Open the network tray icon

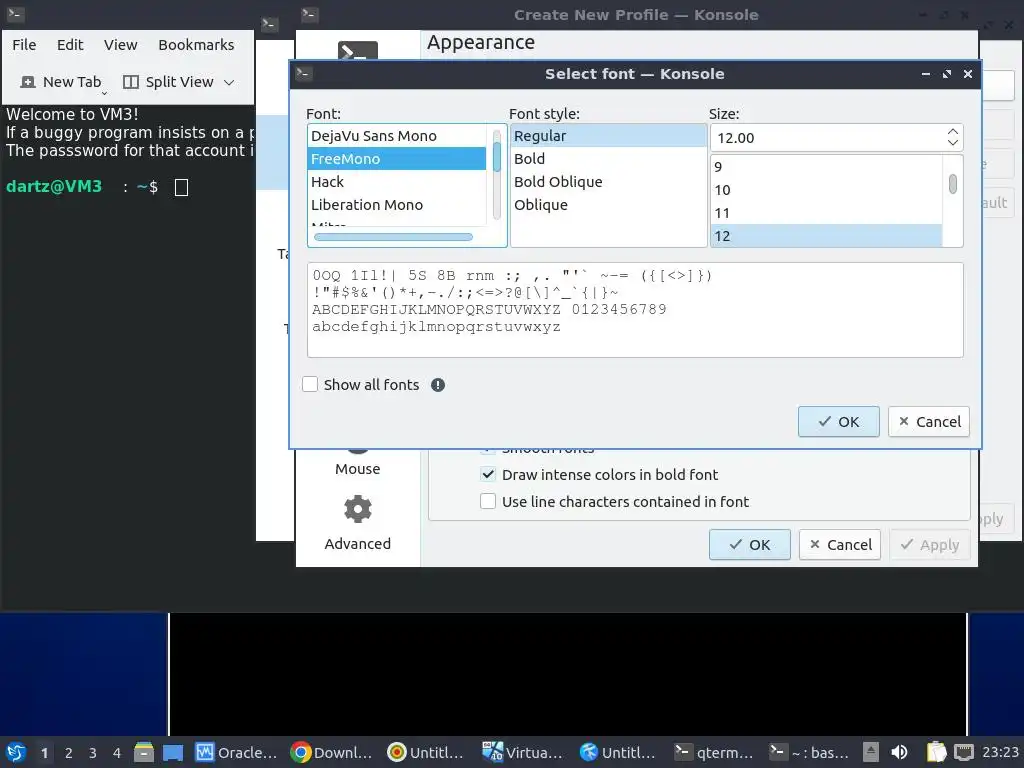(x=964, y=752)
